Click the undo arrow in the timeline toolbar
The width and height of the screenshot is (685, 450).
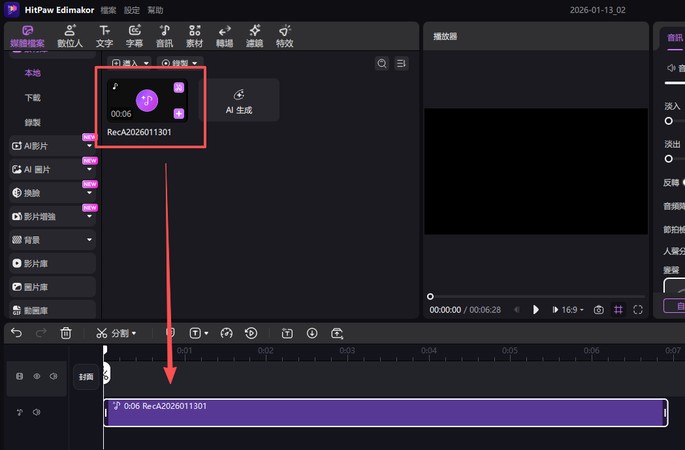[16, 333]
